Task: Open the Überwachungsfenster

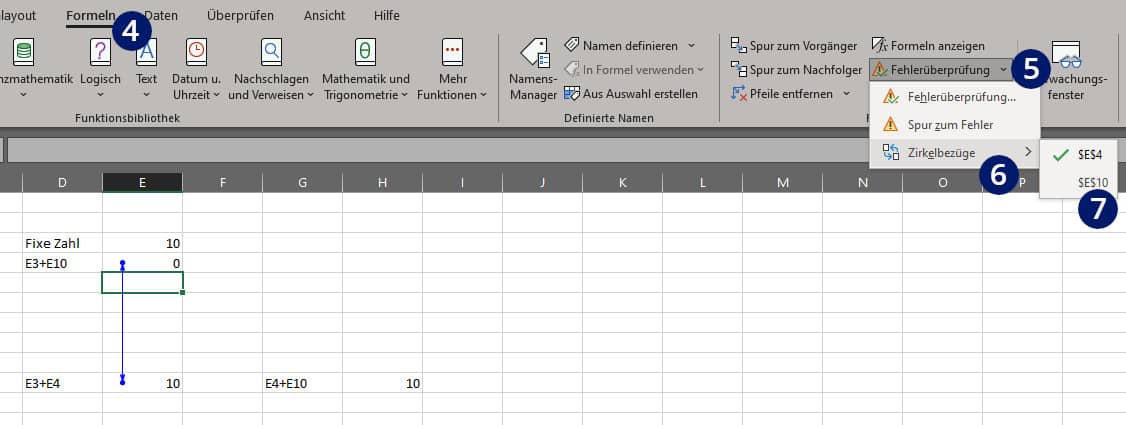Action: [1071, 69]
